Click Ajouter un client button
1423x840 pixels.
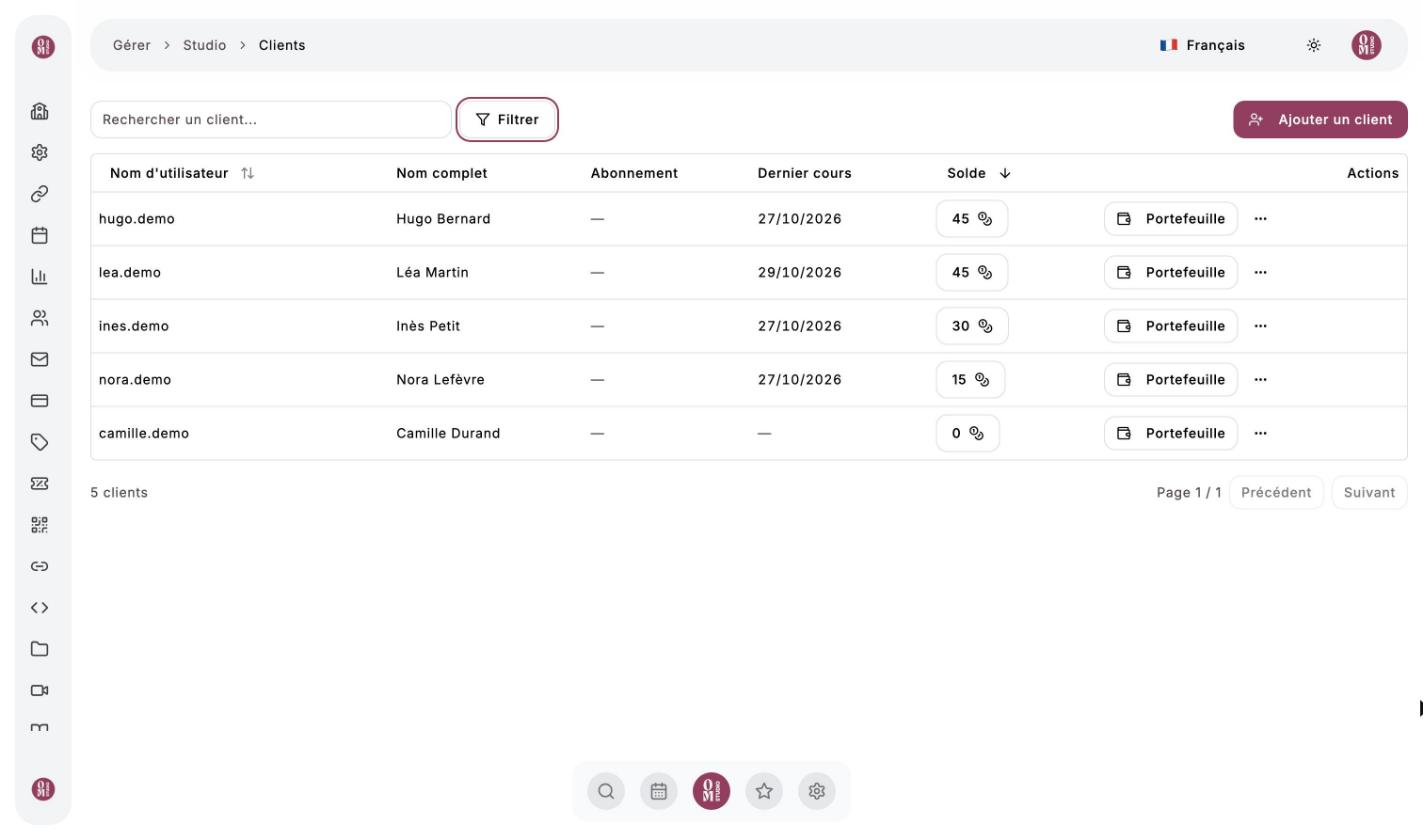click(1320, 119)
